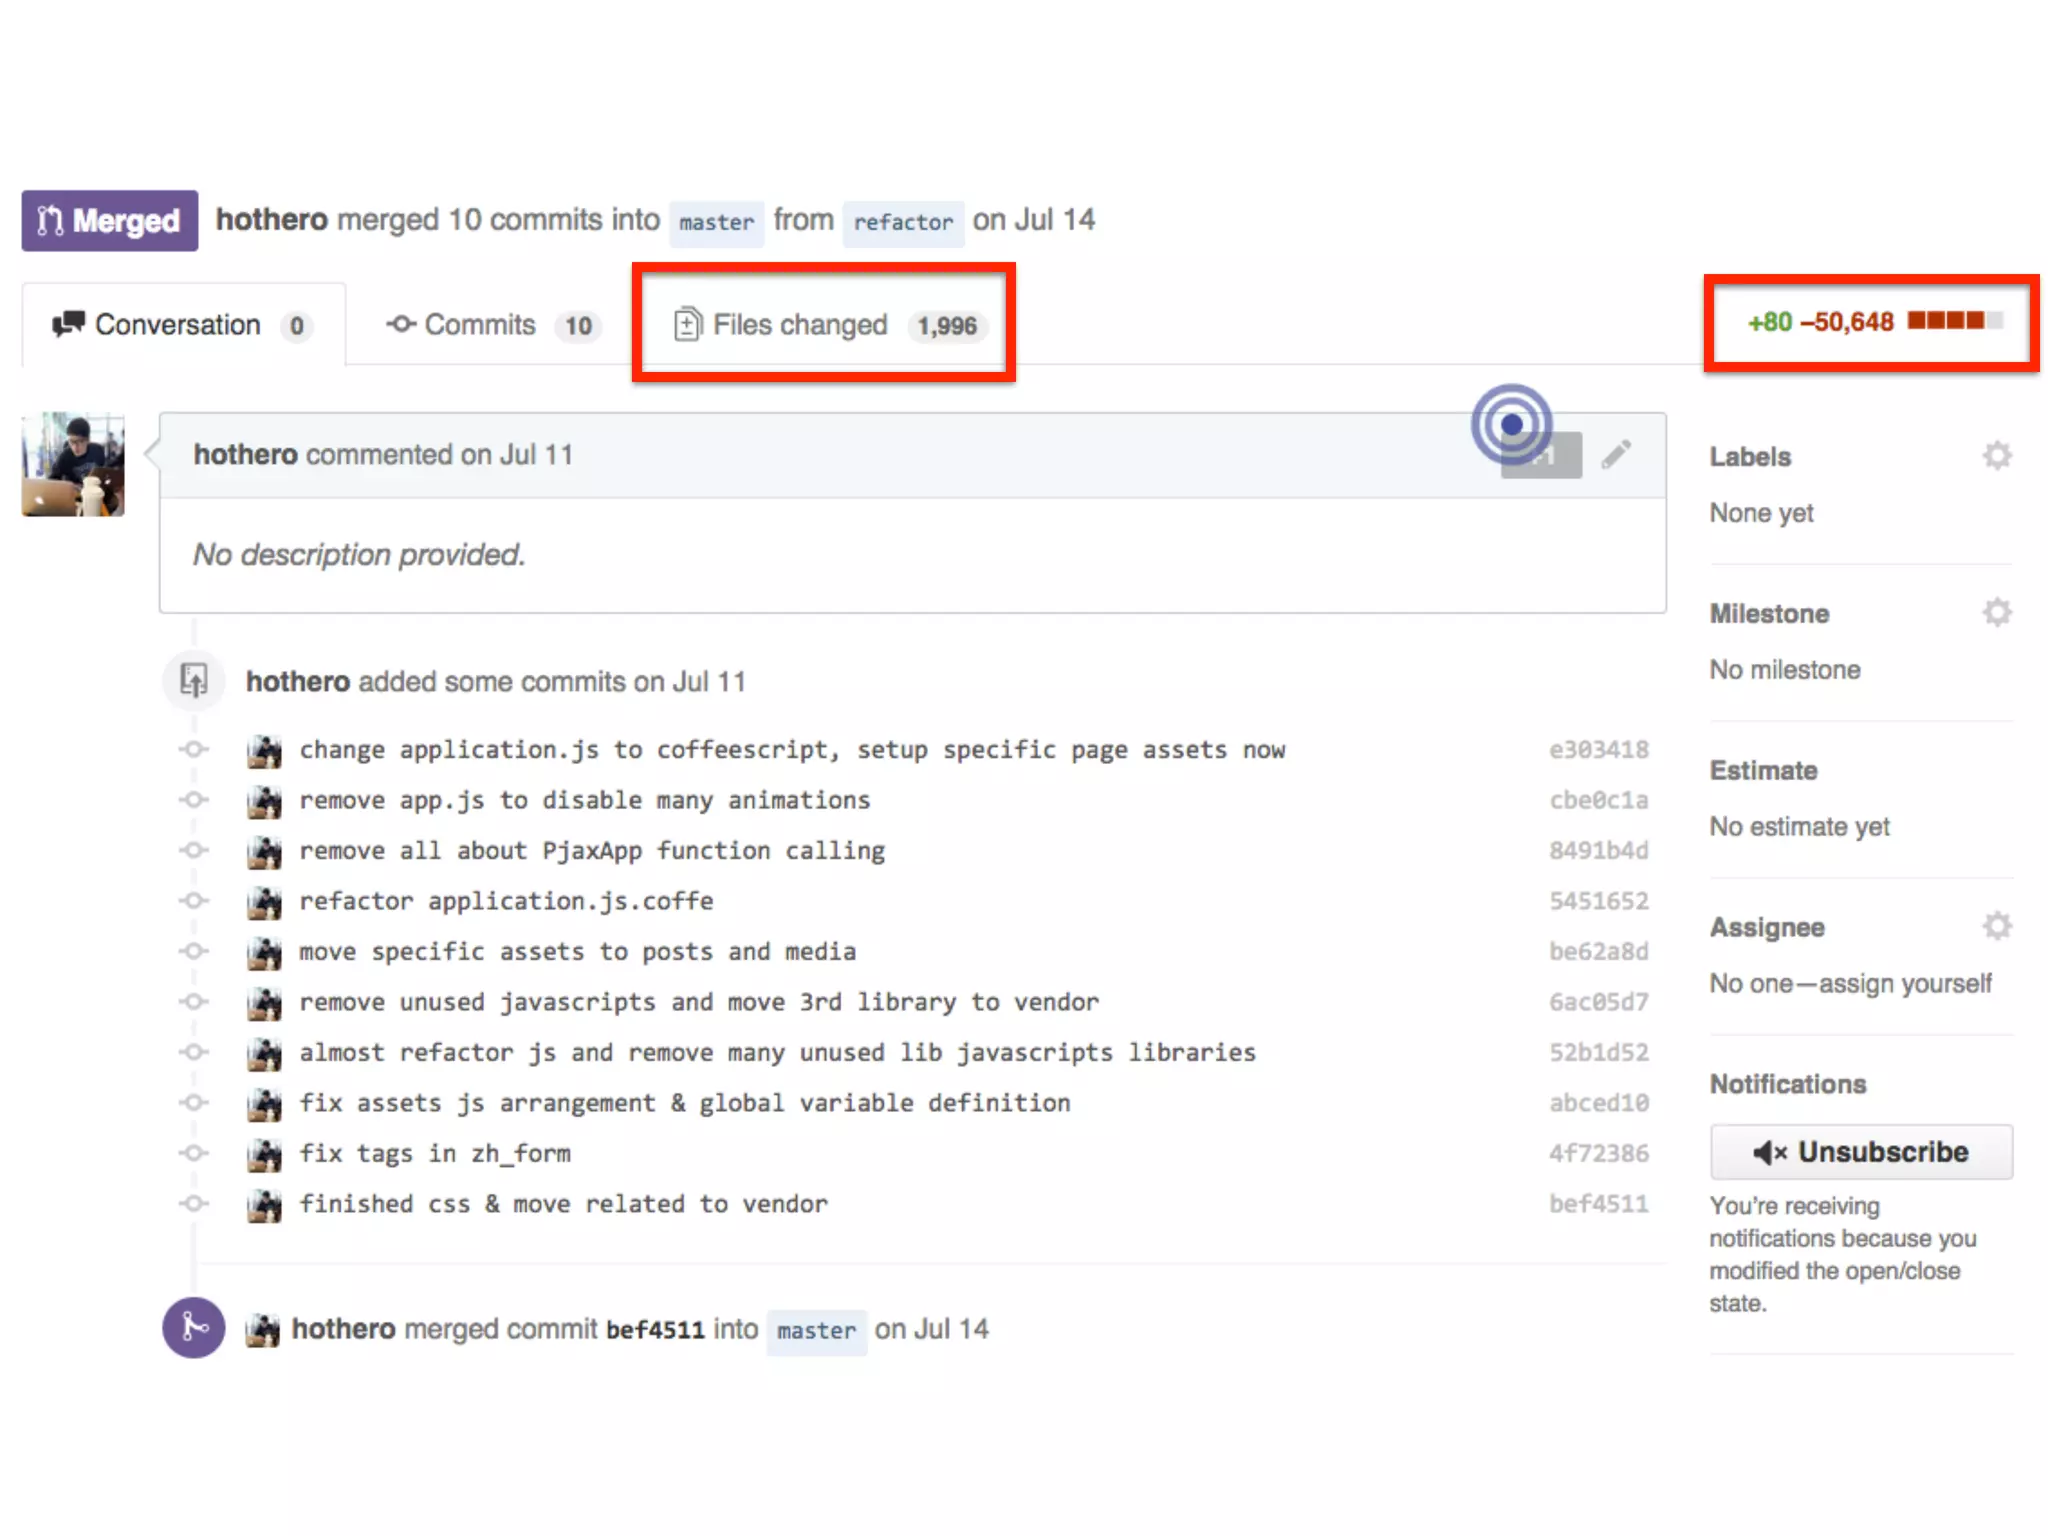Viewport: 2048px width, 1536px height.
Task: Open 'remove app.js to disable many animations' commit
Action: 585,800
